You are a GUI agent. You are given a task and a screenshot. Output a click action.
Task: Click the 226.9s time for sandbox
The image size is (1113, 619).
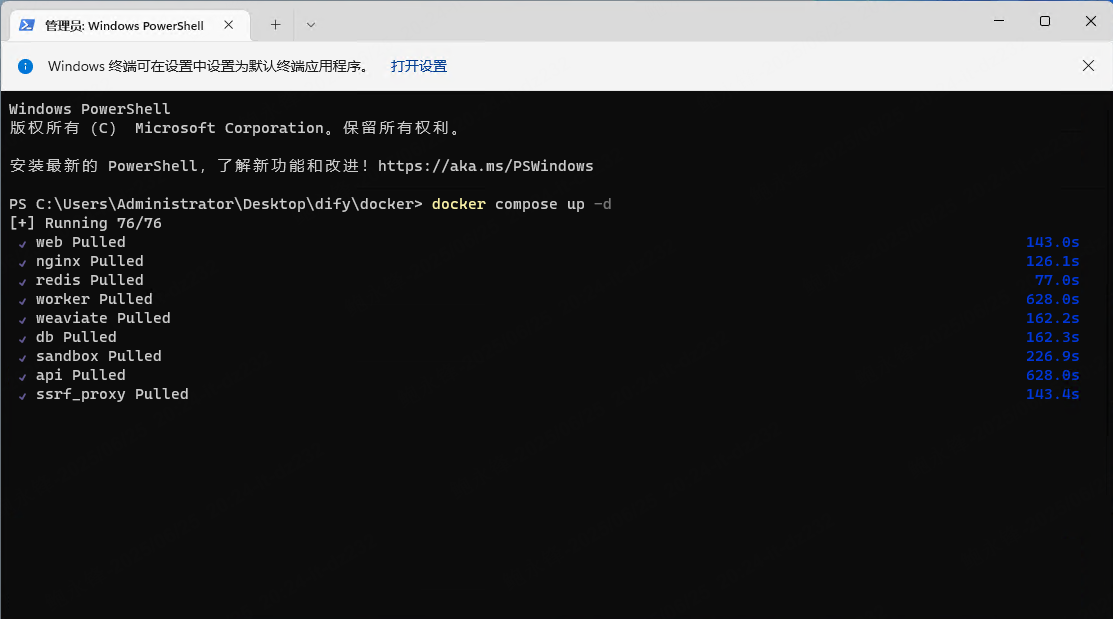1052,356
